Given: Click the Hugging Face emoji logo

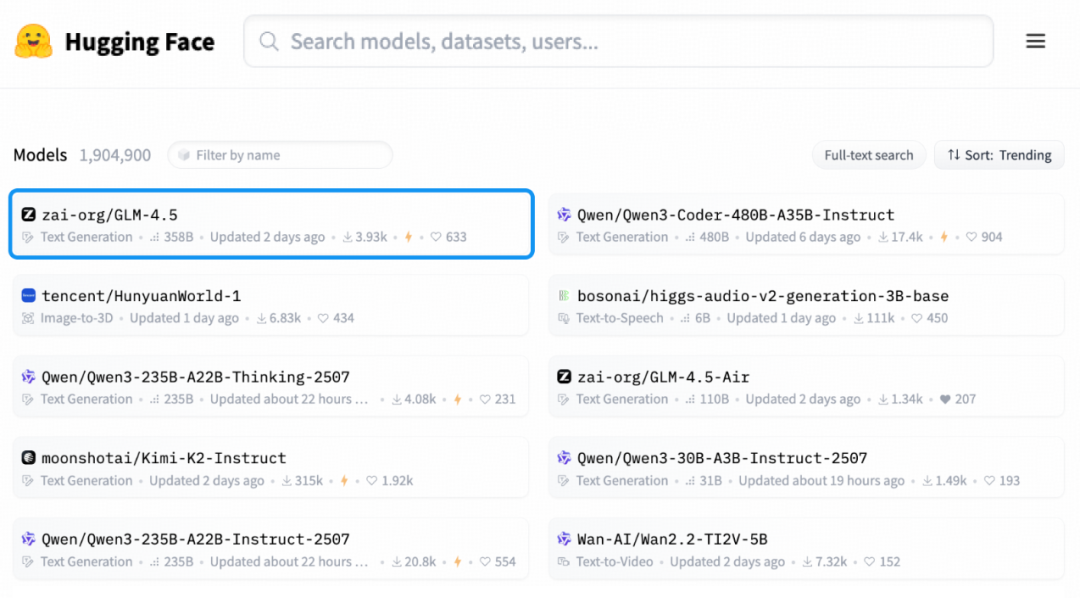Looking at the screenshot, I should [x=33, y=41].
